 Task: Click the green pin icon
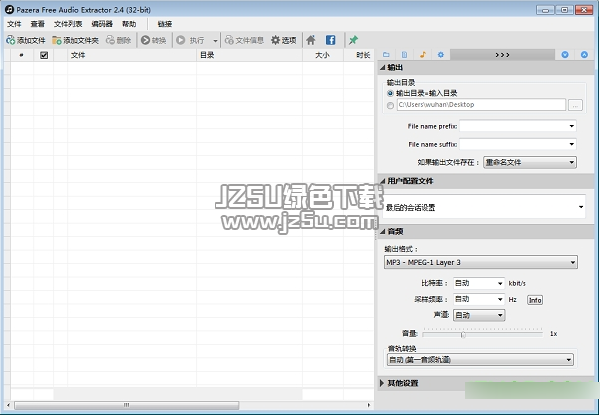[353, 40]
